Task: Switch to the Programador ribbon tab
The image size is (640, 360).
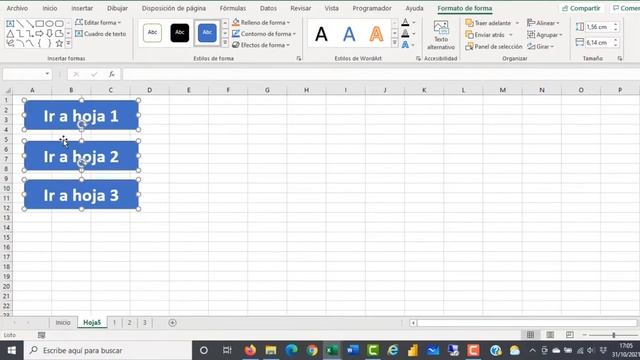Action: (x=372, y=8)
